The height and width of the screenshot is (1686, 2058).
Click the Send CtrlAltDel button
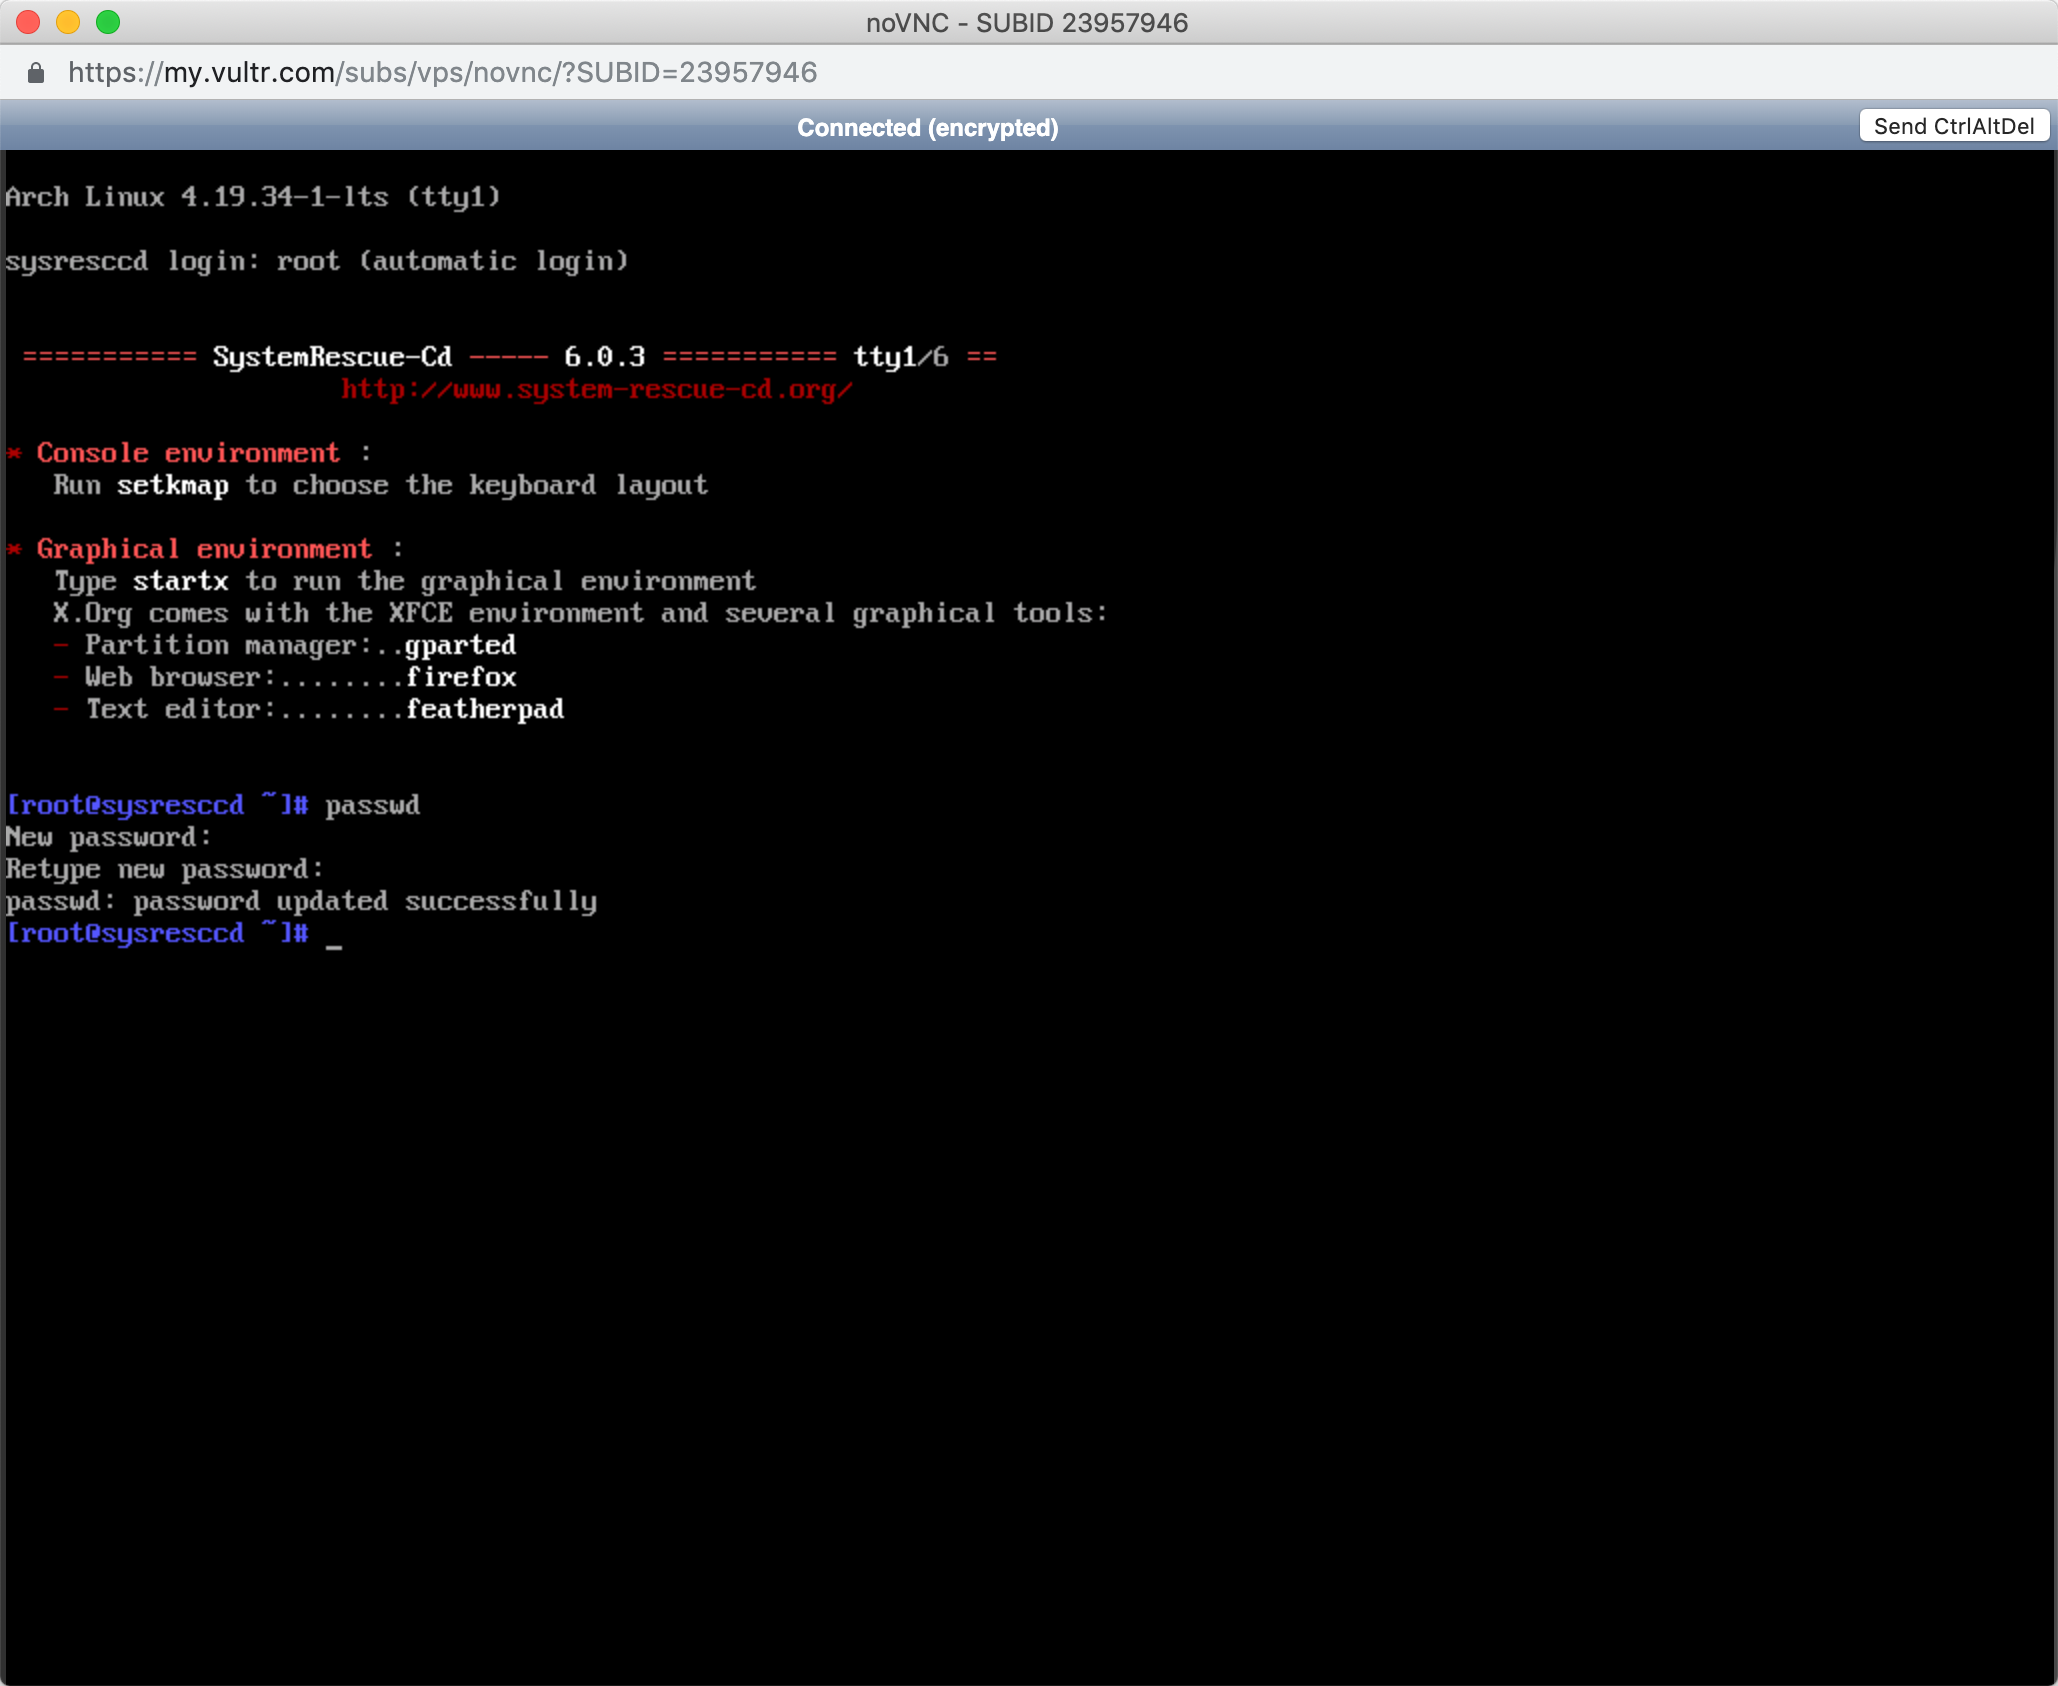(1953, 126)
